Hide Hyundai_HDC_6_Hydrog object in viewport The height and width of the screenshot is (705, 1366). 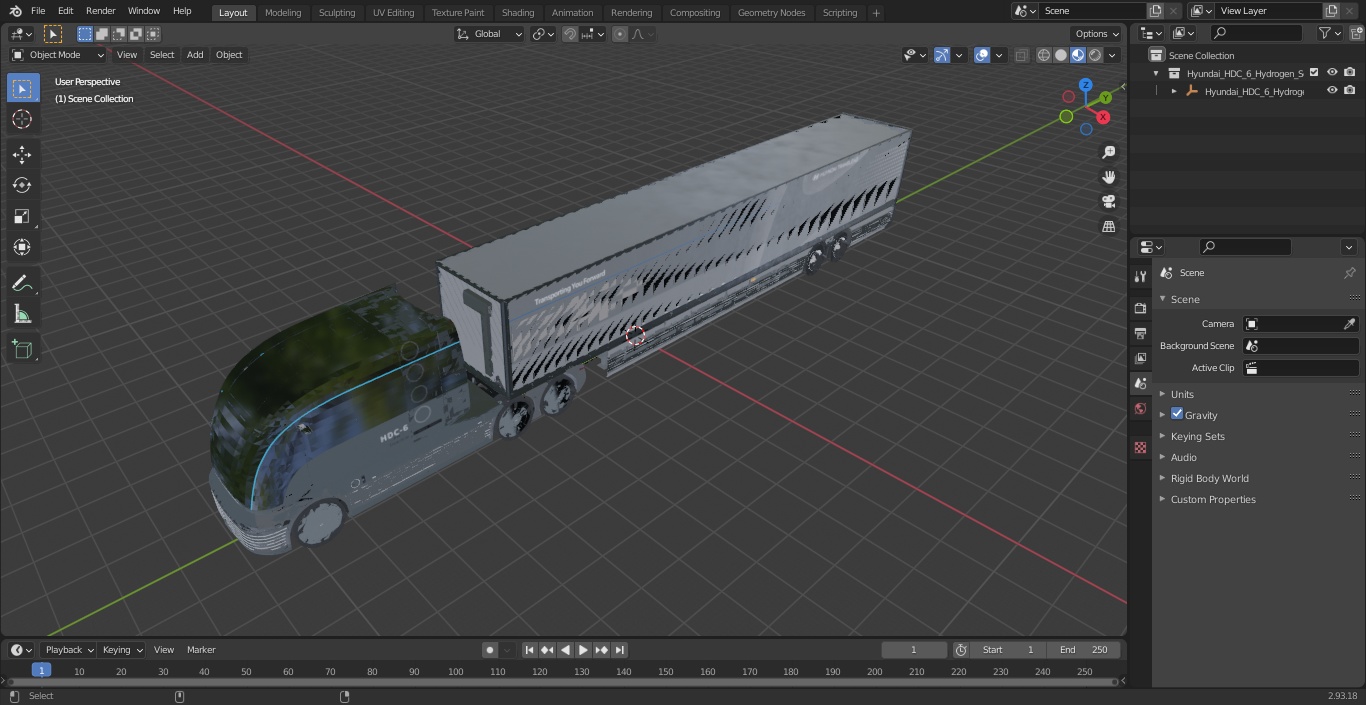tap(1332, 90)
